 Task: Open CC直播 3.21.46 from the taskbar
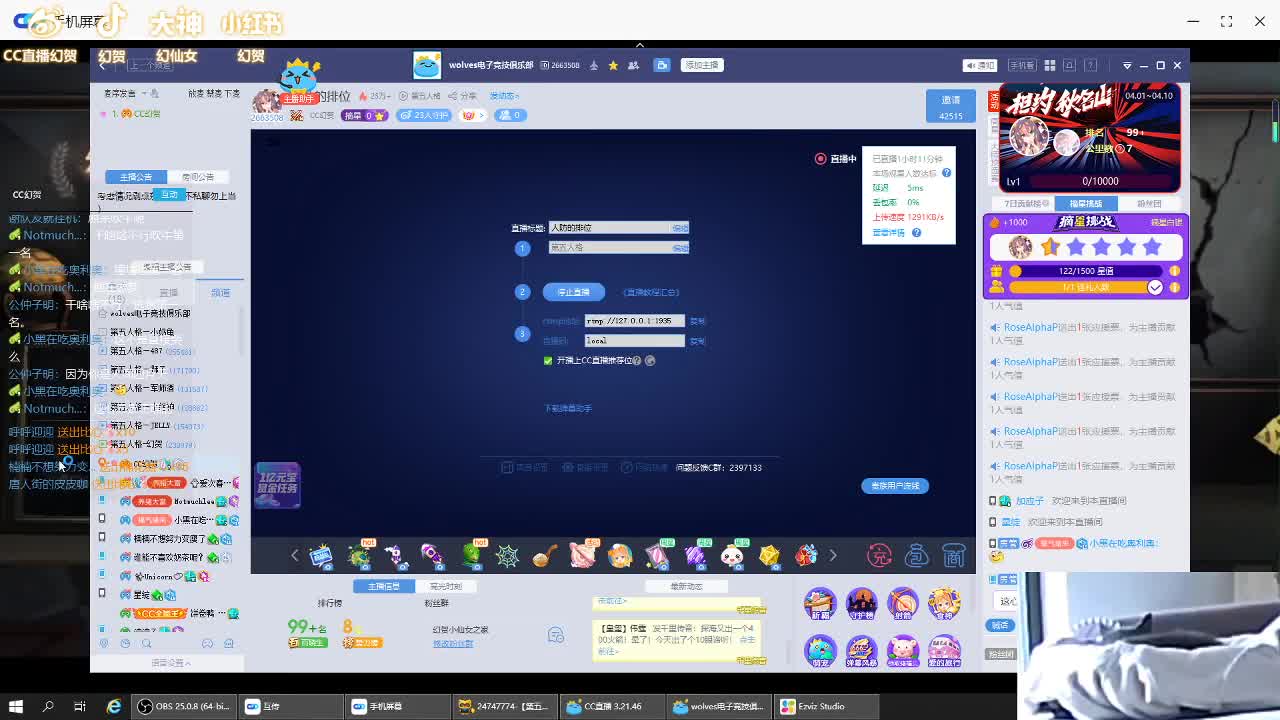coord(613,706)
